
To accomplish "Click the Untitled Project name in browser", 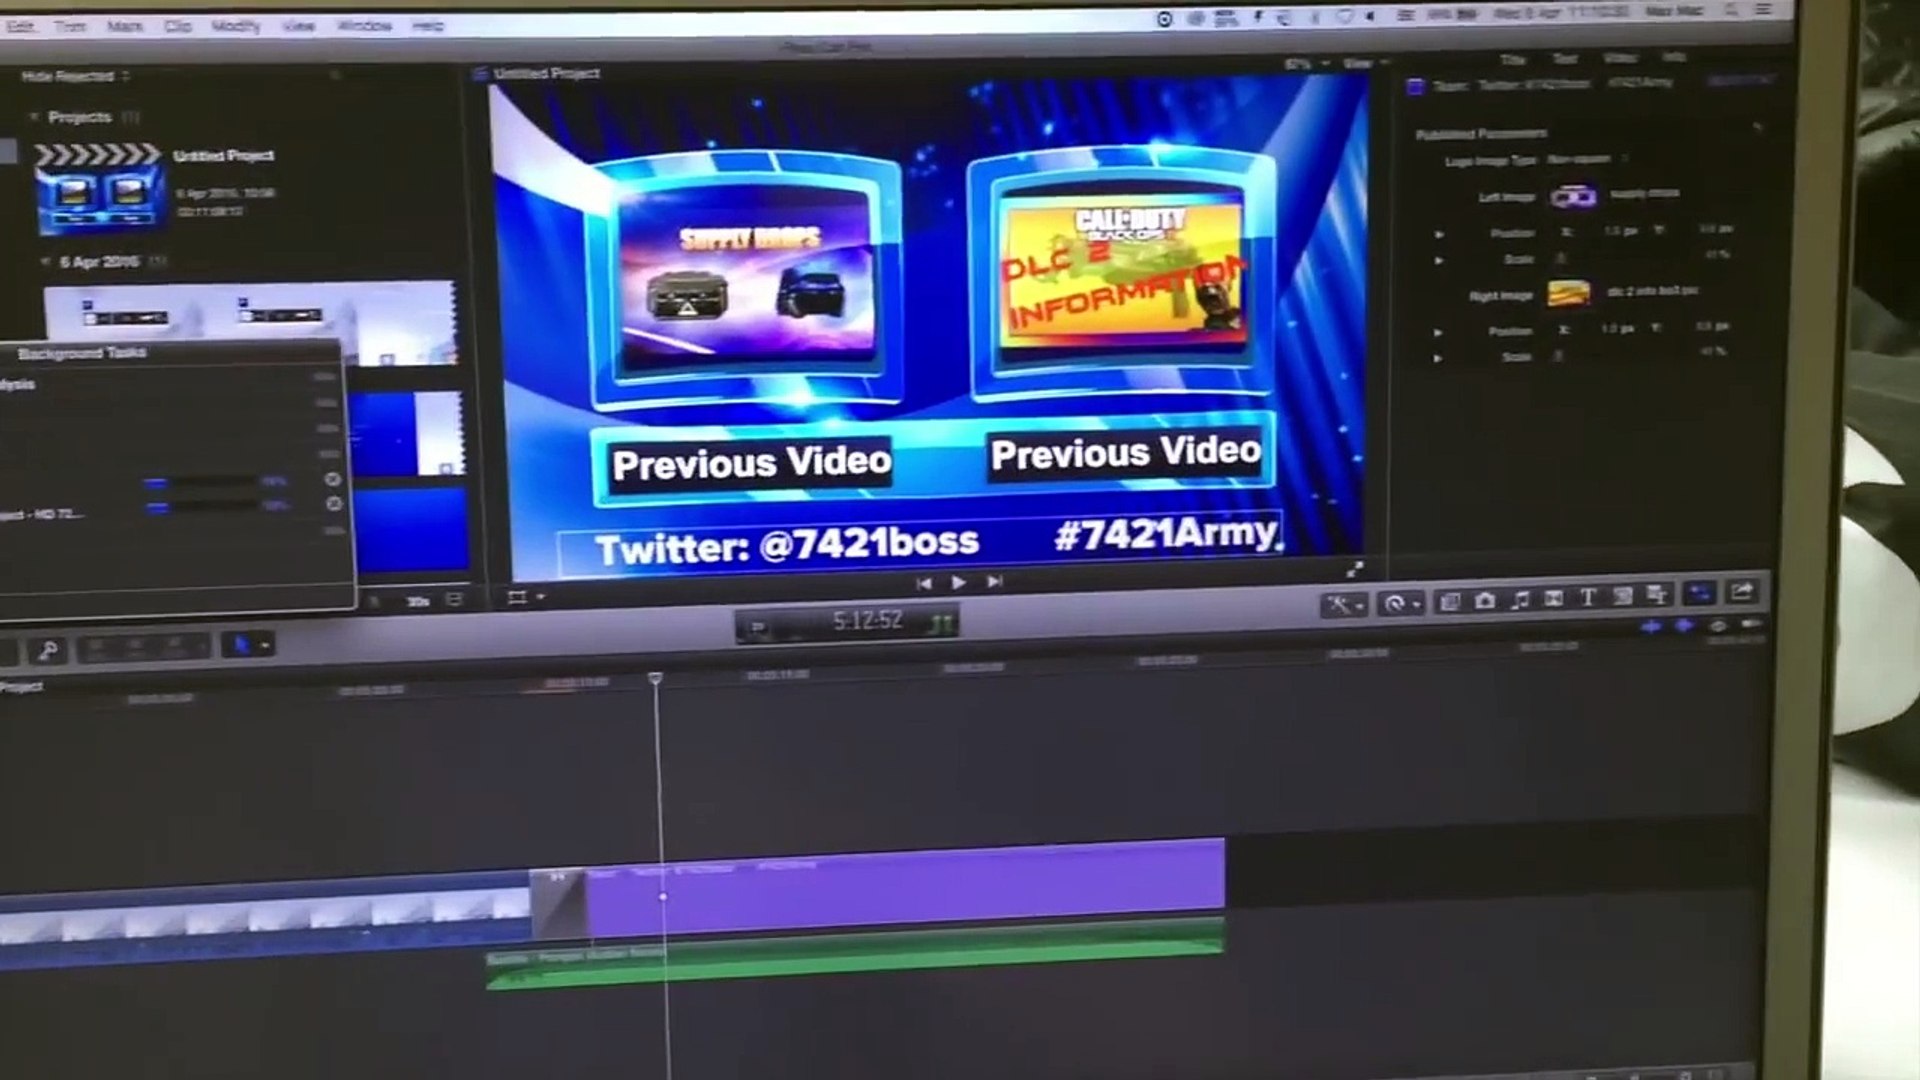I will [223, 155].
